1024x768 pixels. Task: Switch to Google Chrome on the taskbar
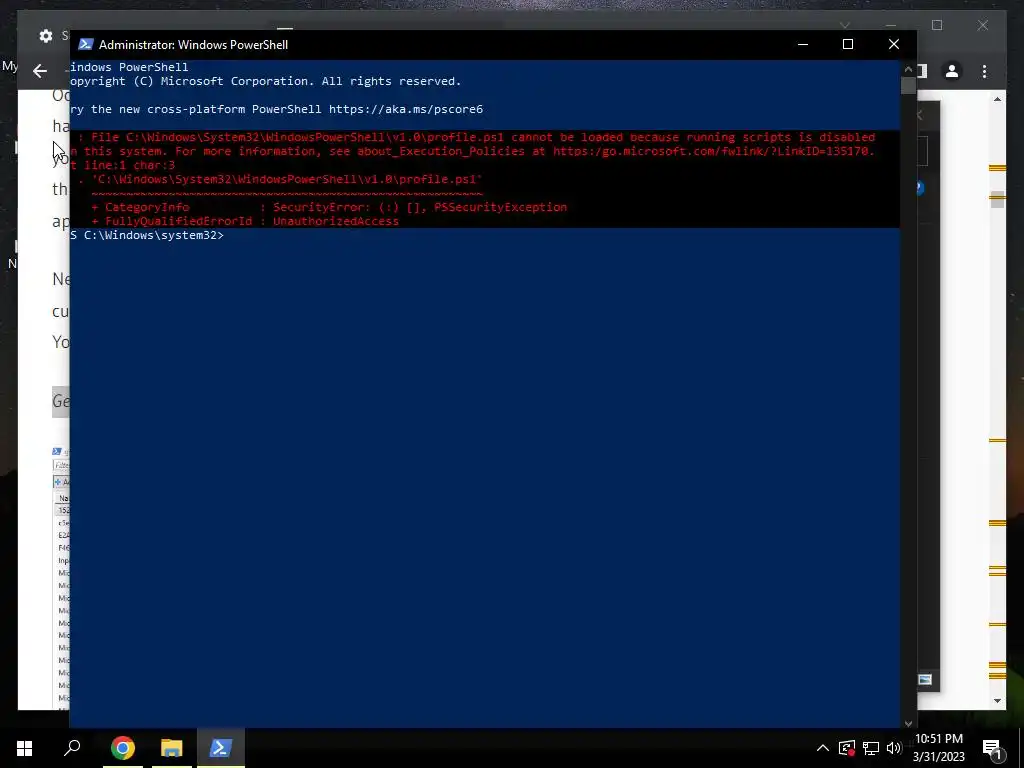coord(122,748)
